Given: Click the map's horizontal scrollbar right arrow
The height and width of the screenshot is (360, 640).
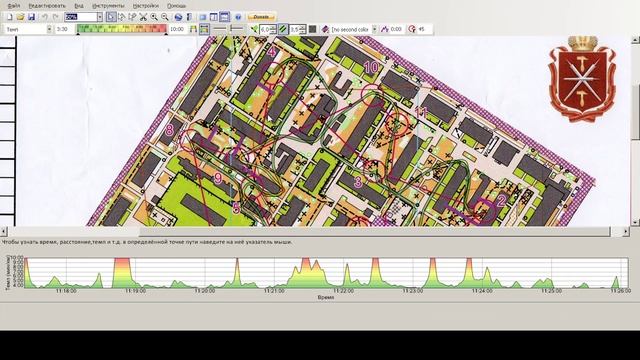Looking at the screenshot, I should coord(626,231).
